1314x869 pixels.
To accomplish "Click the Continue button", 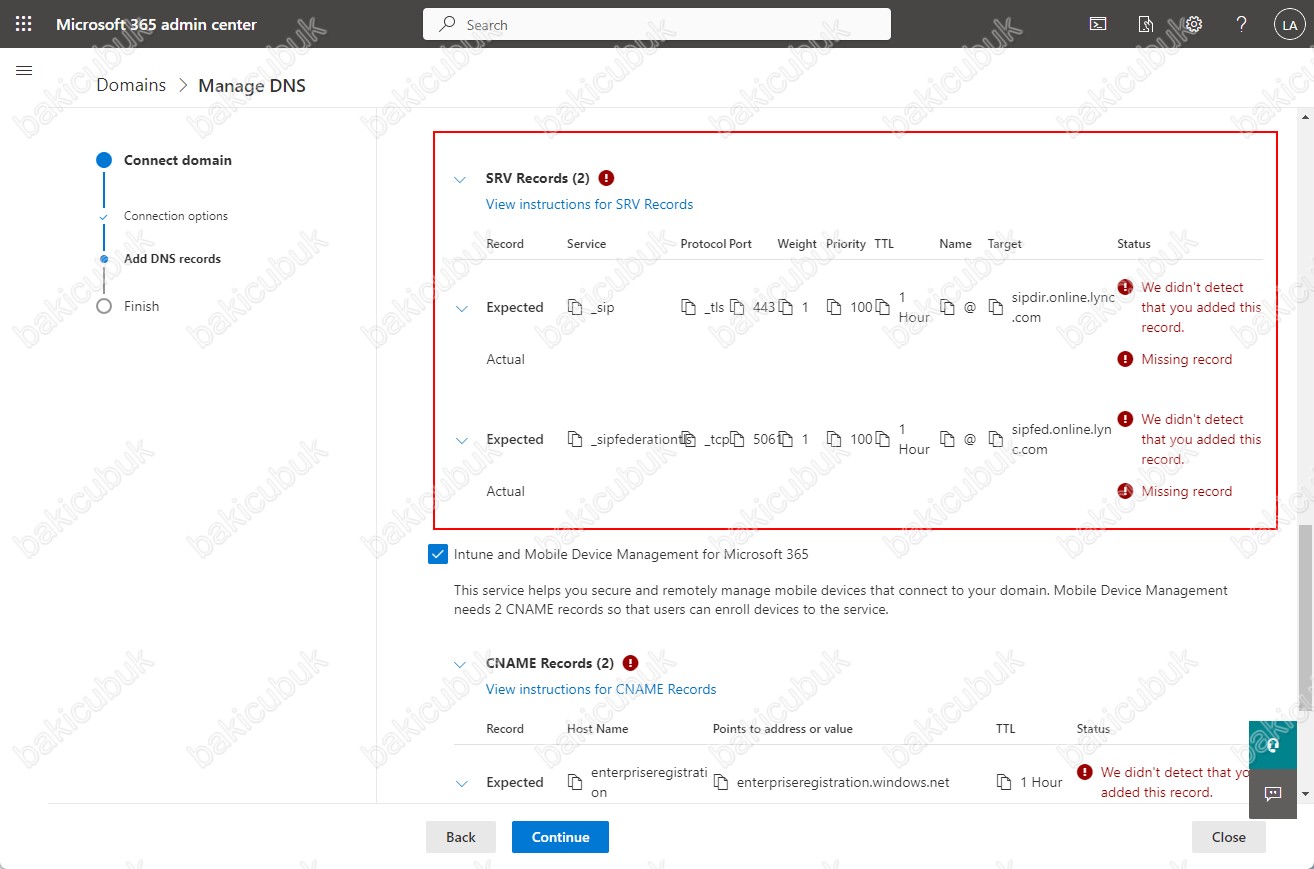I will pyautogui.click(x=560, y=837).
